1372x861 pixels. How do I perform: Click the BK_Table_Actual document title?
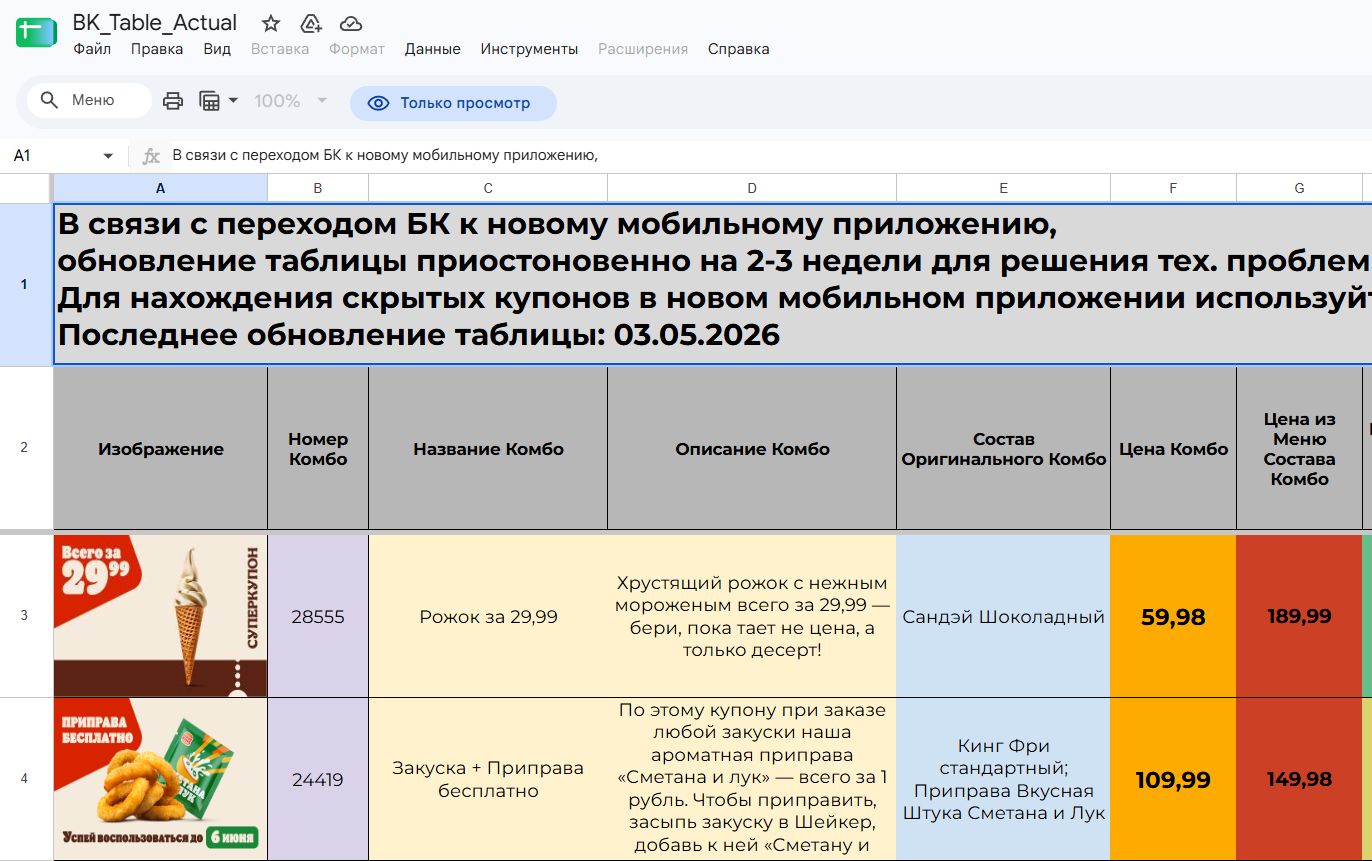pos(155,23)
